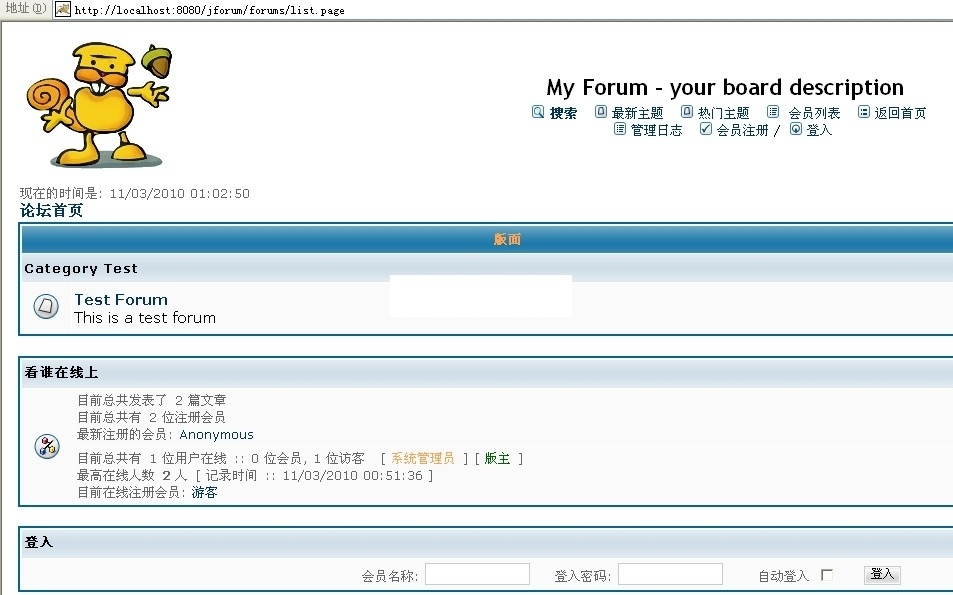Open the Anonymous member profile link
This screenshot has width=953, height=595.
click(x=216, y=435)
